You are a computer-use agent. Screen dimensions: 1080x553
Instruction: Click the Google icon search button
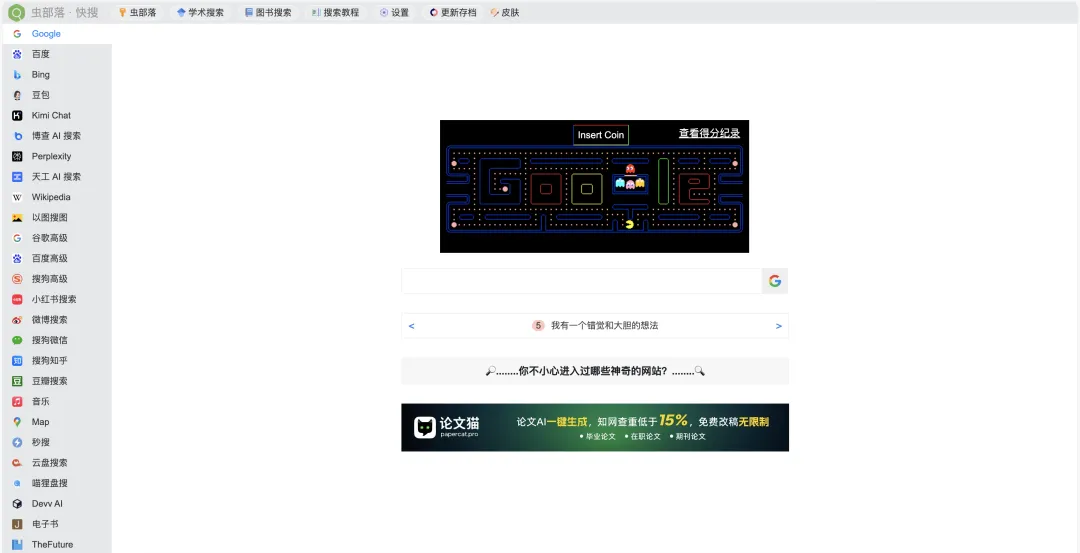774,281
